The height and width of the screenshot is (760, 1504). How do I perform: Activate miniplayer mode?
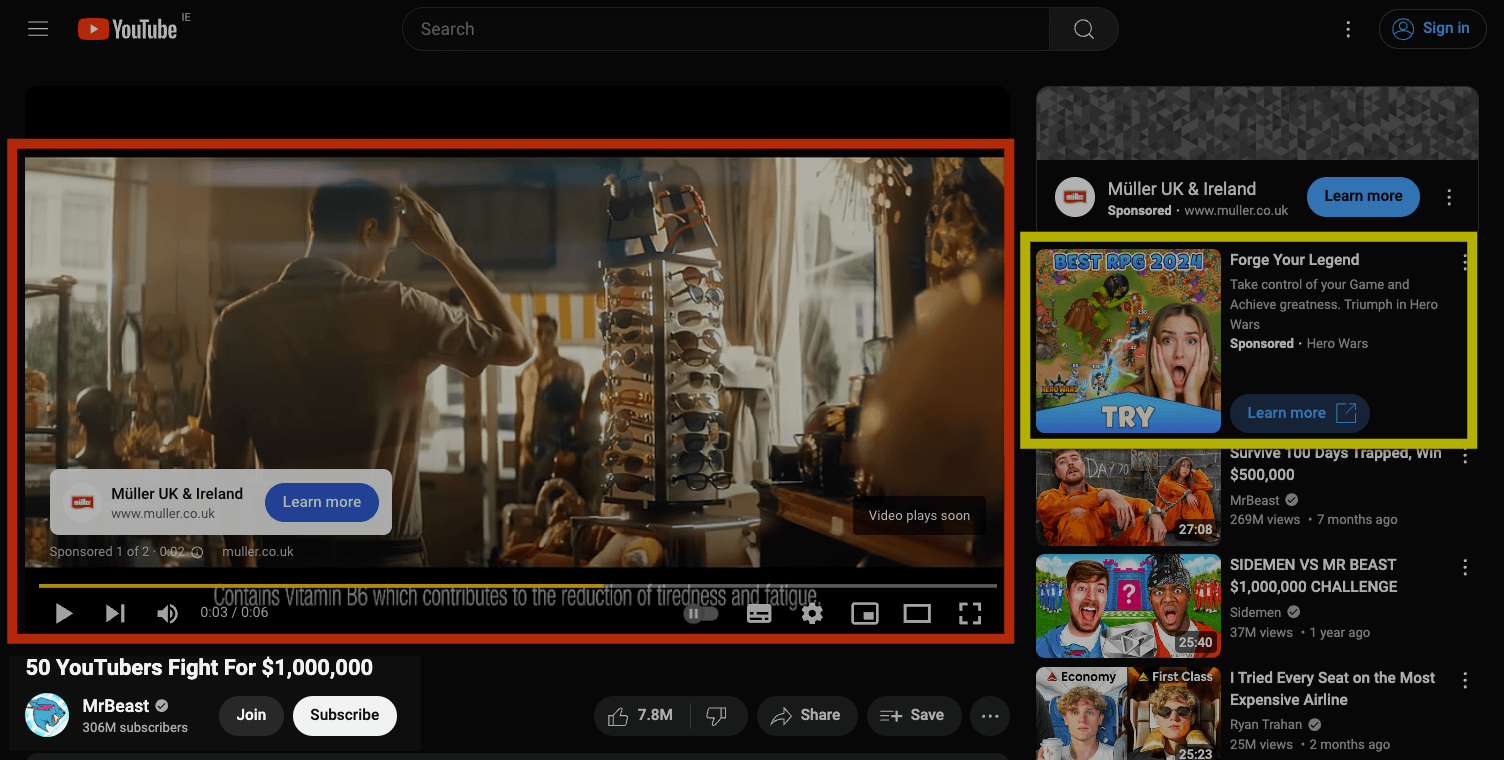point(864,613)
